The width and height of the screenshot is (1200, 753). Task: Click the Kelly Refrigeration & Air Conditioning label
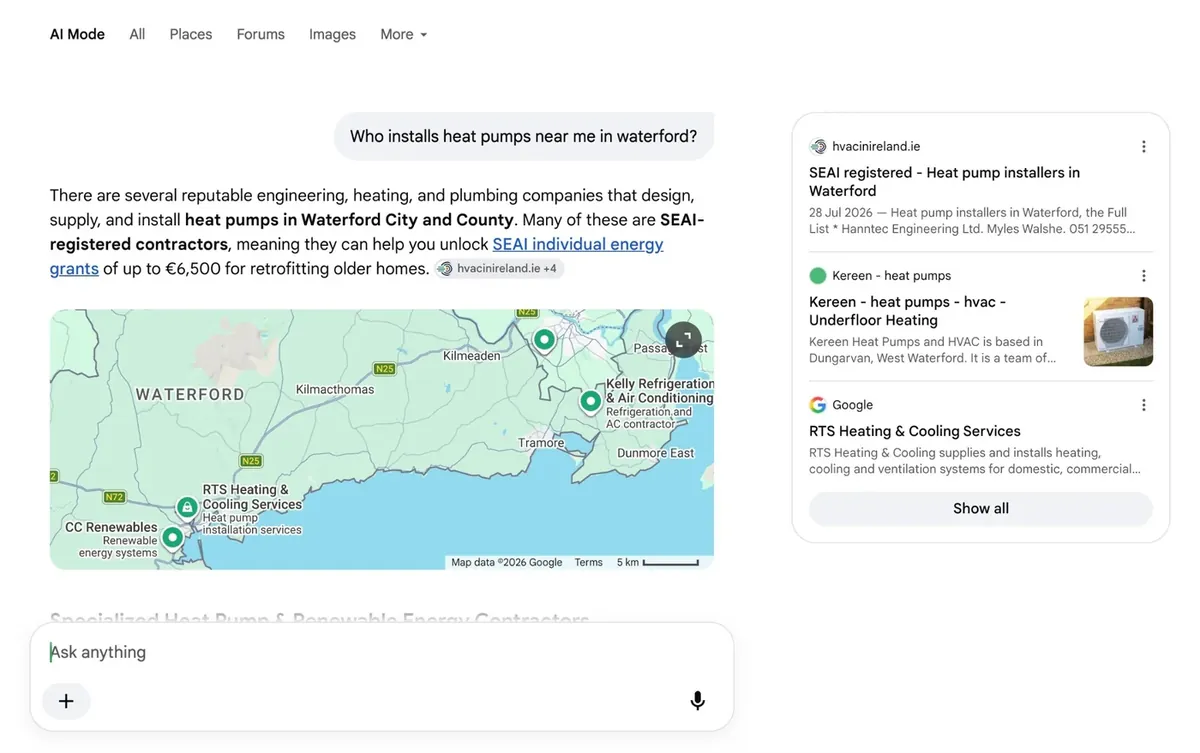coord(660,391)
